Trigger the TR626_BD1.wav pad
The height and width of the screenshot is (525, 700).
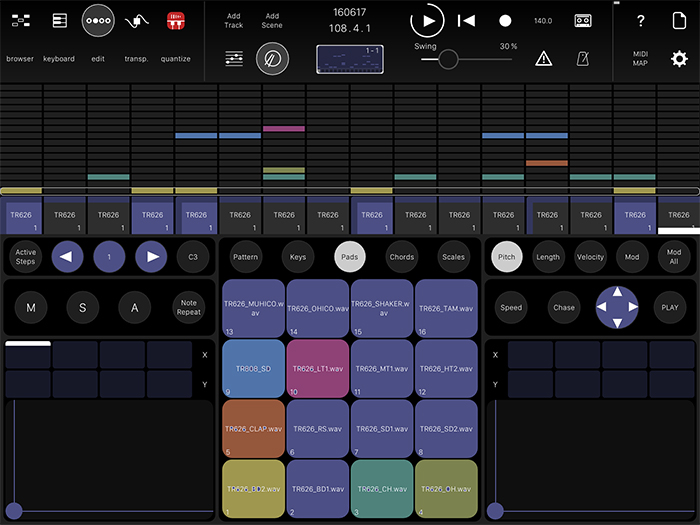318,489
